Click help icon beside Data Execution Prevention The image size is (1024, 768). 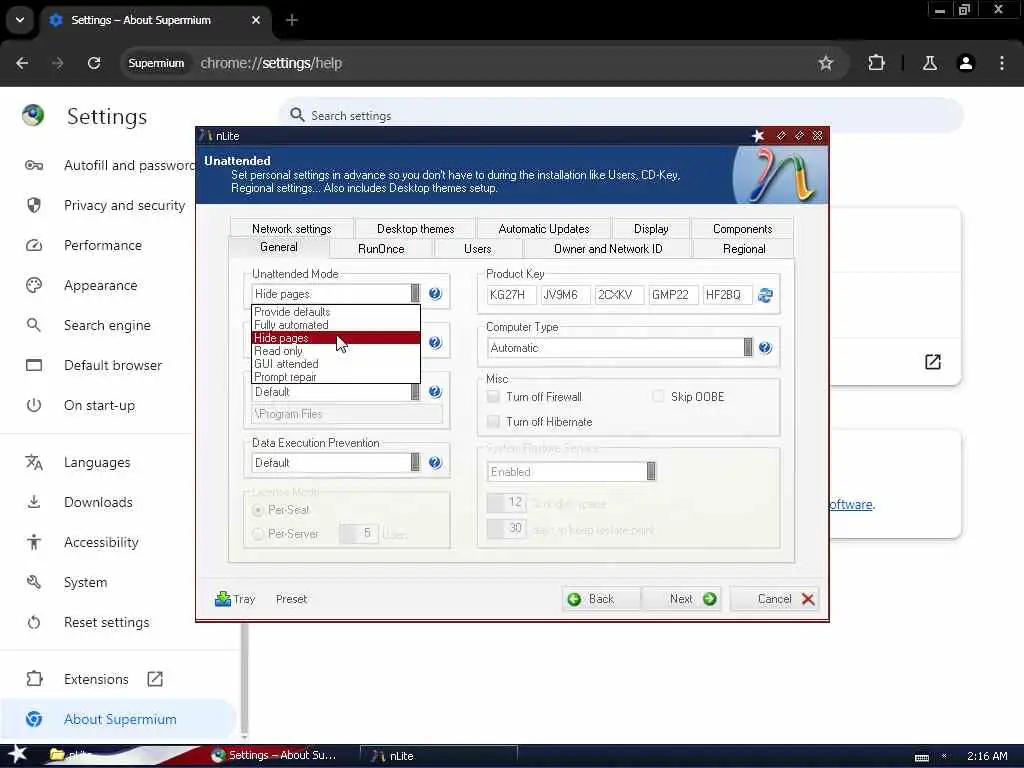435,462
